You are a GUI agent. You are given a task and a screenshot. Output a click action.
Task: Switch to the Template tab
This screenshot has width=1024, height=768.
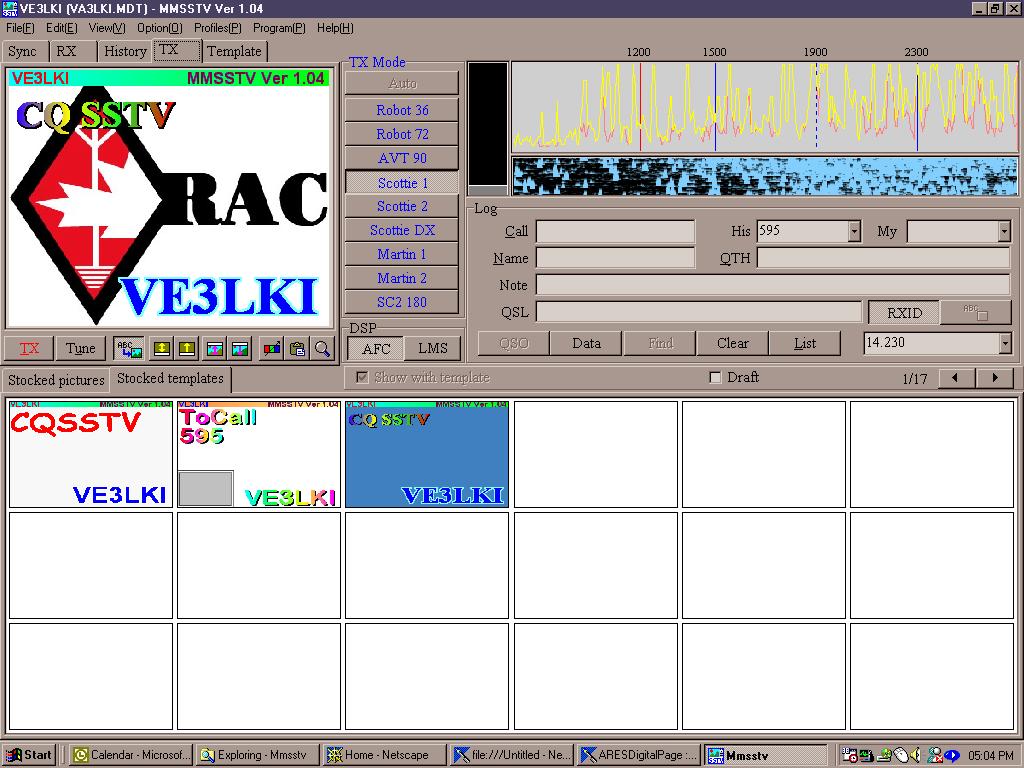coord(234,51)
